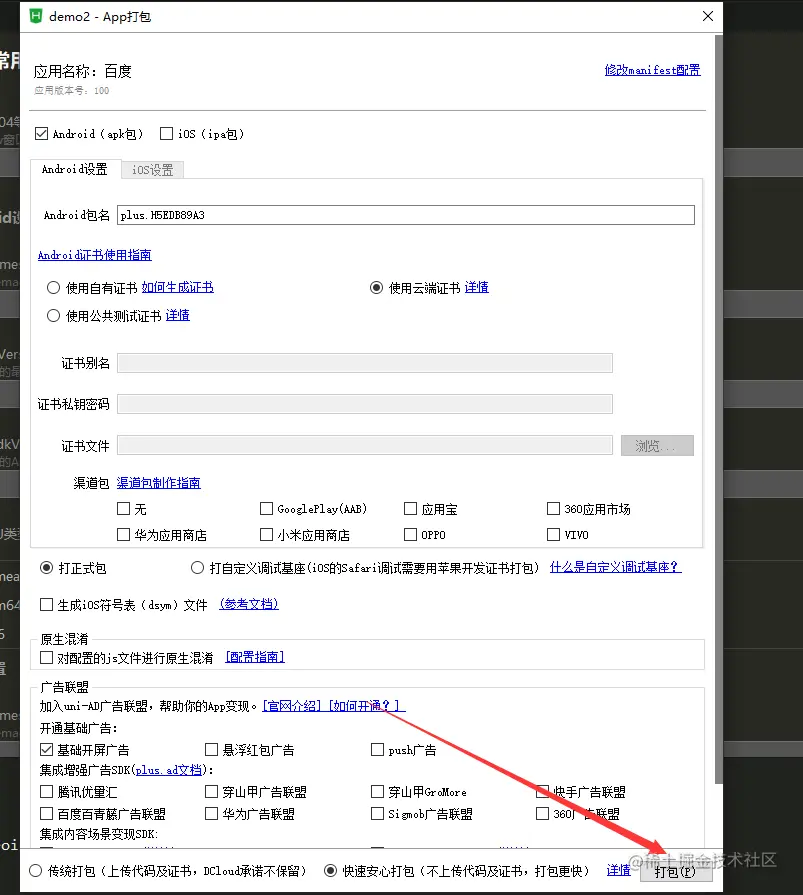
Task: Check 生成iOS符号表(dsym)文件
Action: pos(46,603)
